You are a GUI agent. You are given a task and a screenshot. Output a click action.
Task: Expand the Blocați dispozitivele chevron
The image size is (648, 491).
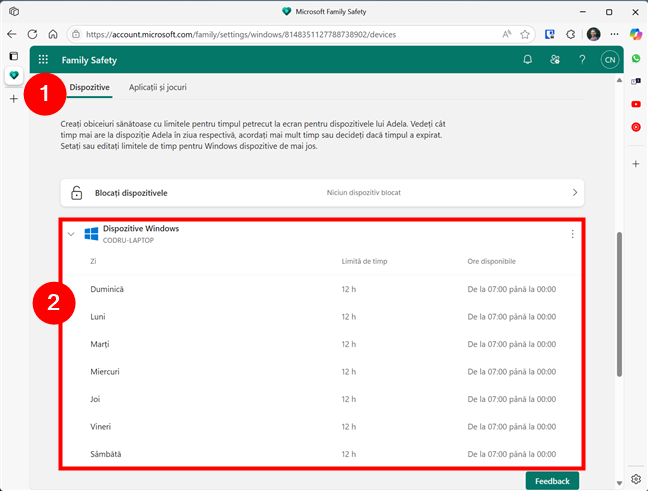coord(575,193)
